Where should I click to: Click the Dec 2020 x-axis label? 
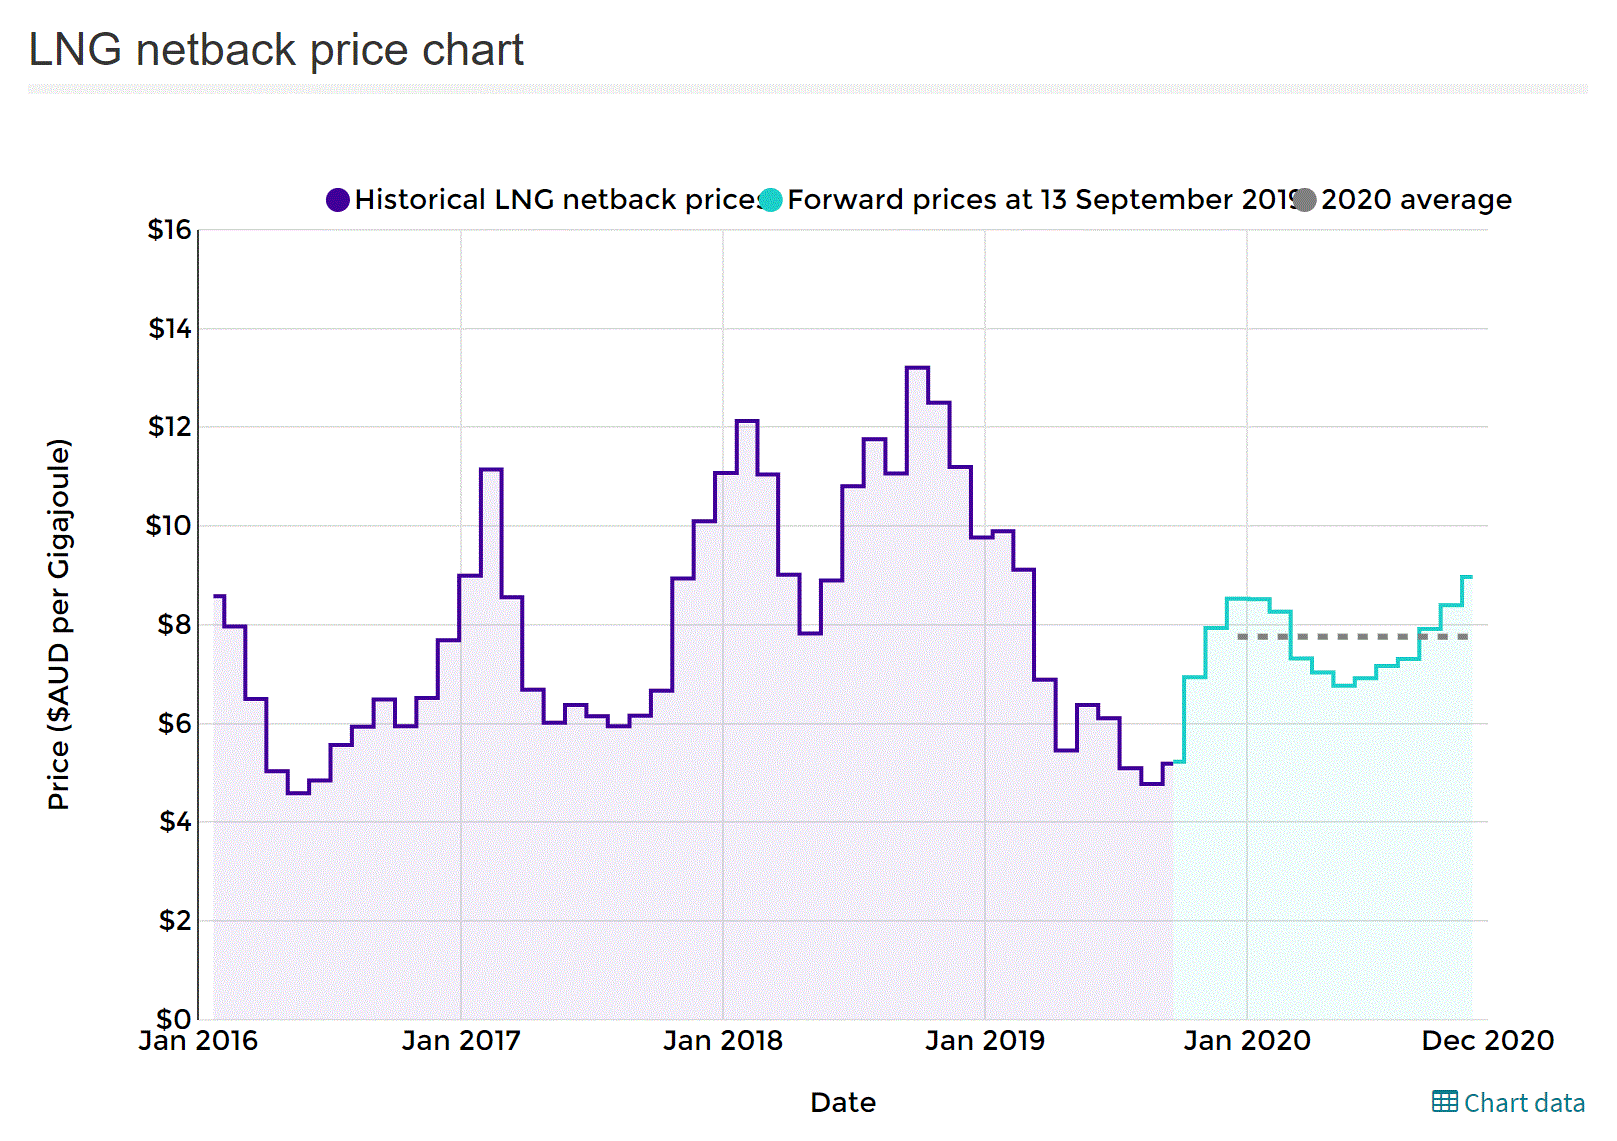click(x=1487, y=1041)
